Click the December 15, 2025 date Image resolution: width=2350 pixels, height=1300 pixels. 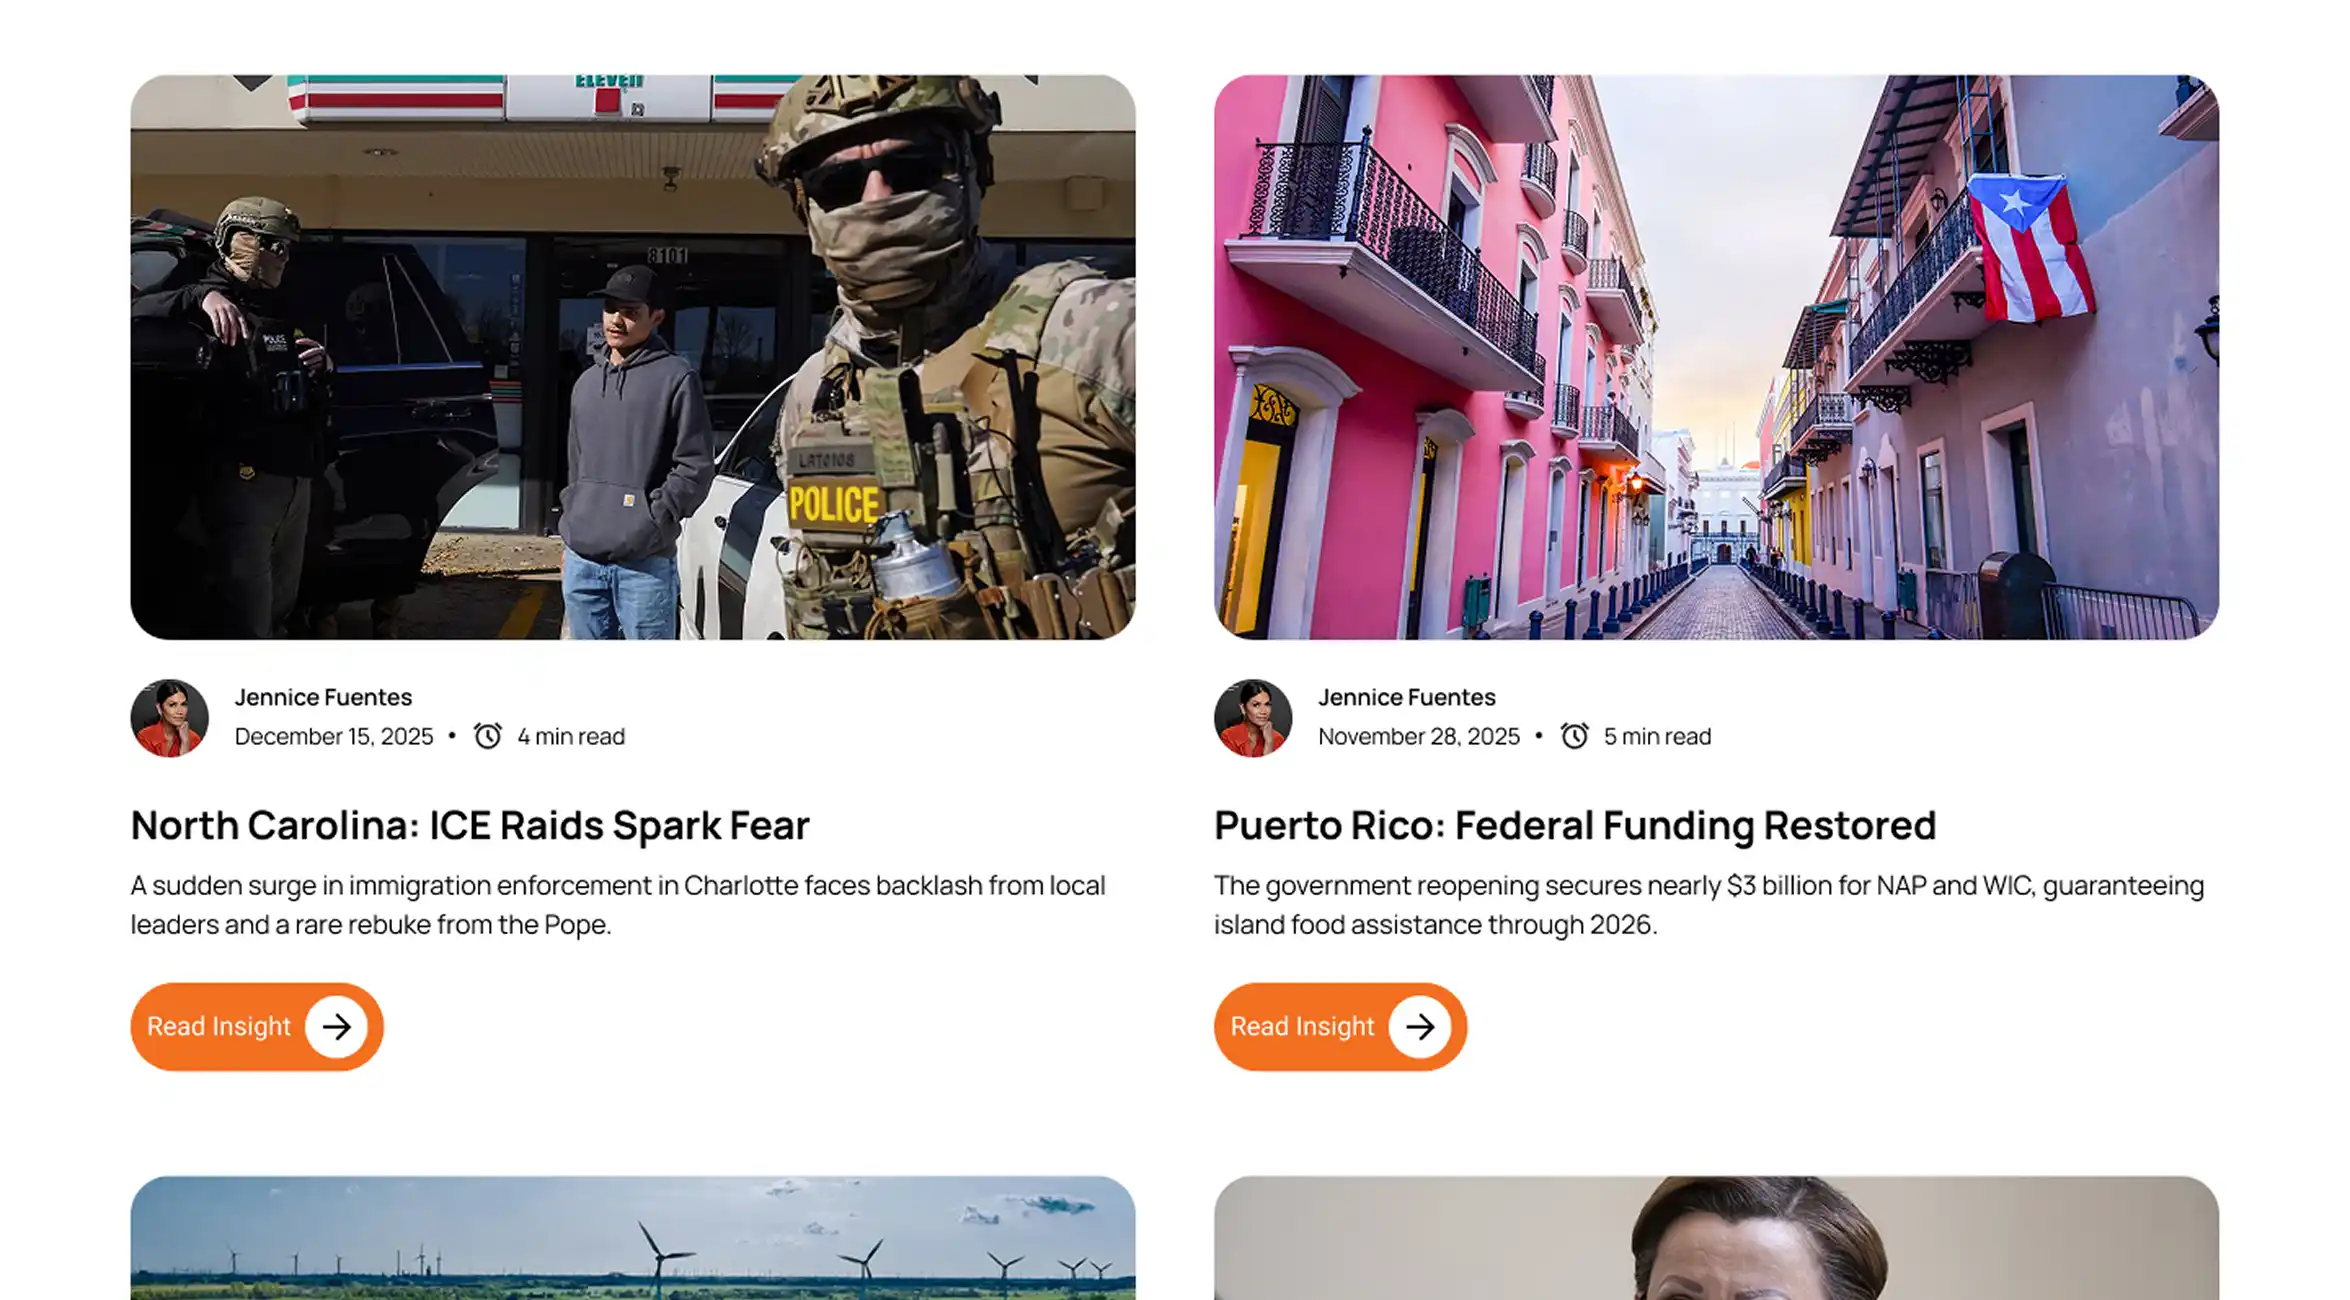(x=334, y=737)
